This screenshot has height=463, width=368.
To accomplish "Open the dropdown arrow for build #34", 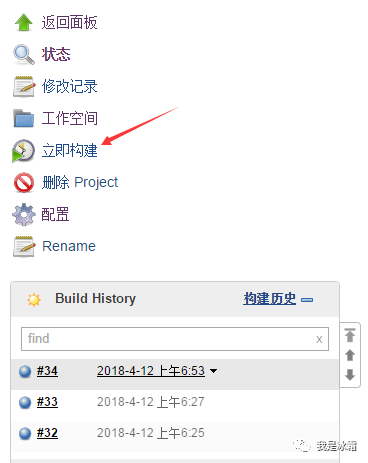I will [213, 371].
